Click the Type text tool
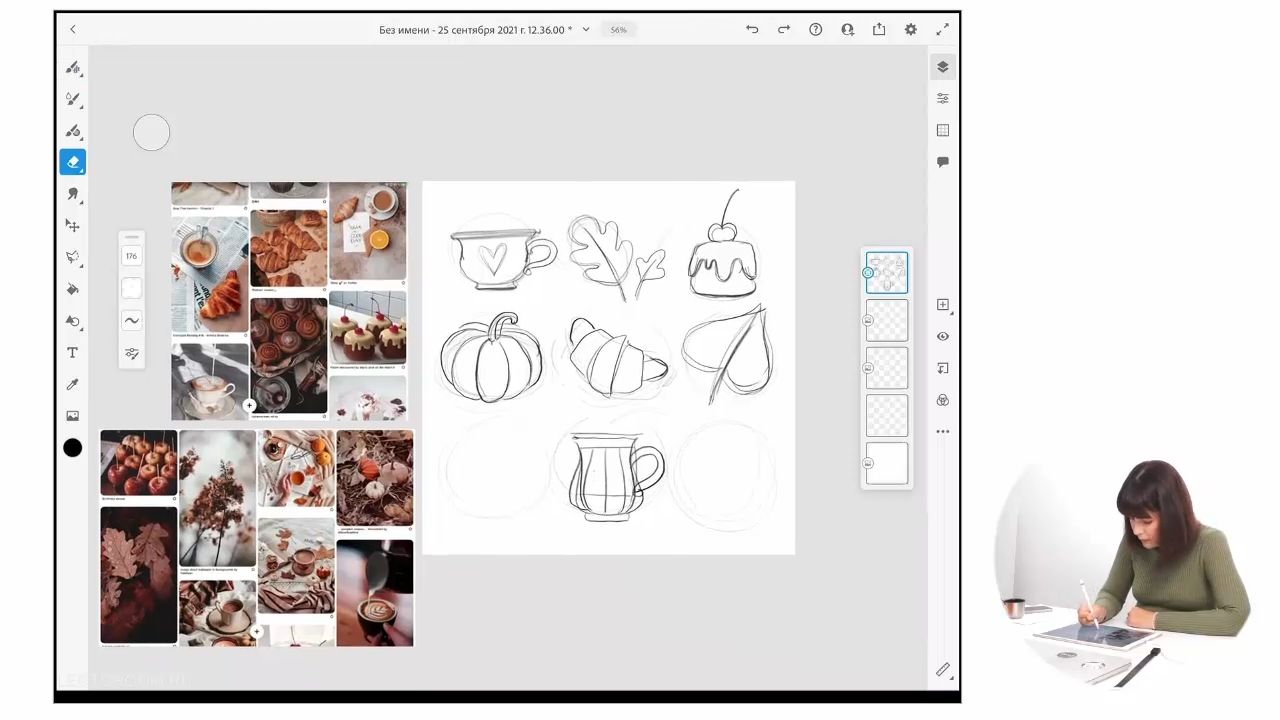Screen dimensions: 1280x720 pos(73,353)
